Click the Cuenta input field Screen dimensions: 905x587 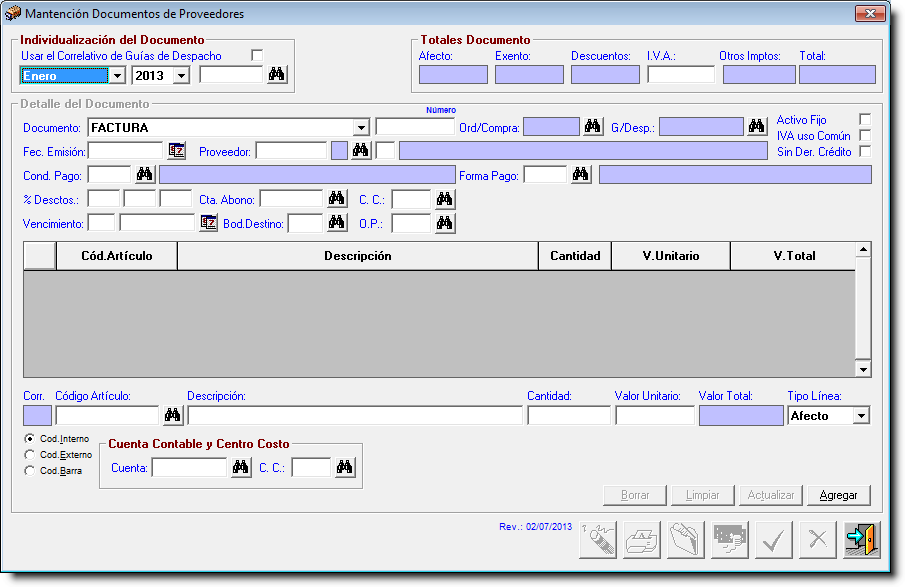pyautogui.click(x=189, y=467)
